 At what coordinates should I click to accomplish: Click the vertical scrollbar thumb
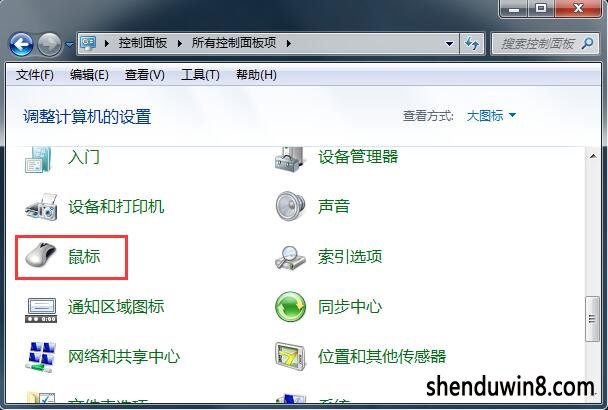pos(592,319)
